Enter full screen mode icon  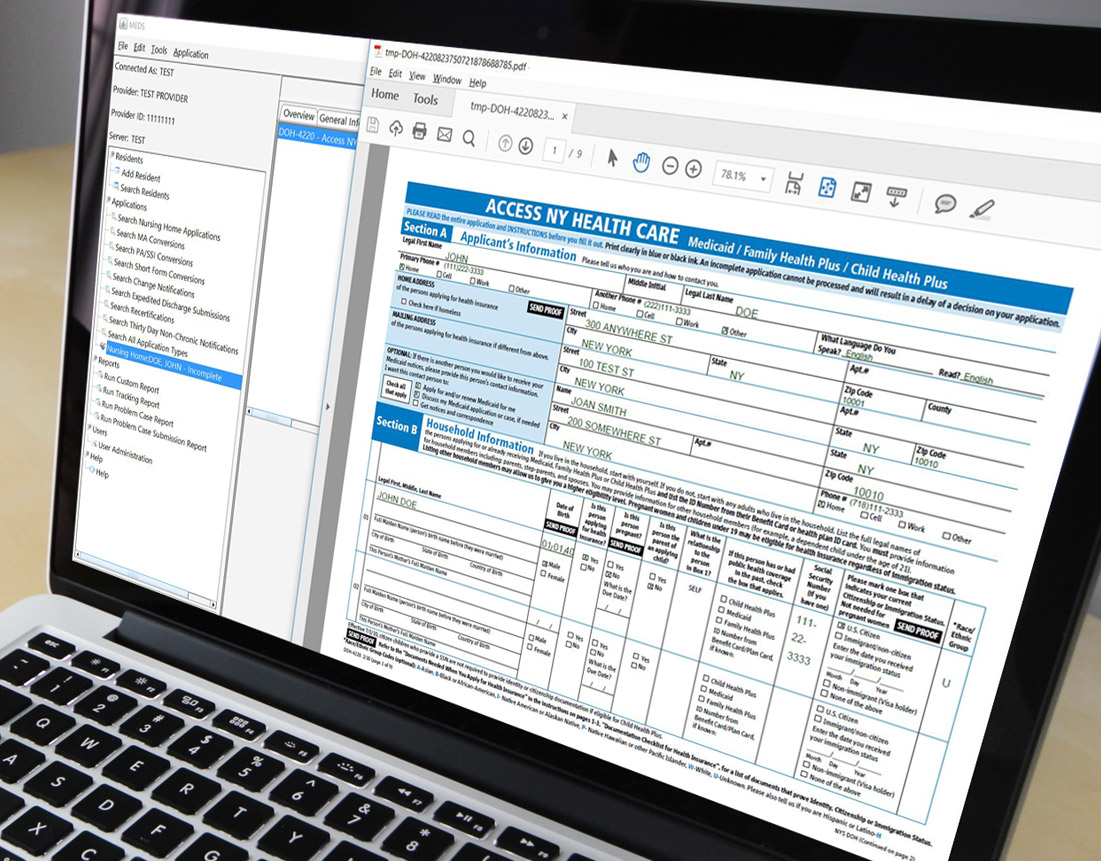click(861, 192)
